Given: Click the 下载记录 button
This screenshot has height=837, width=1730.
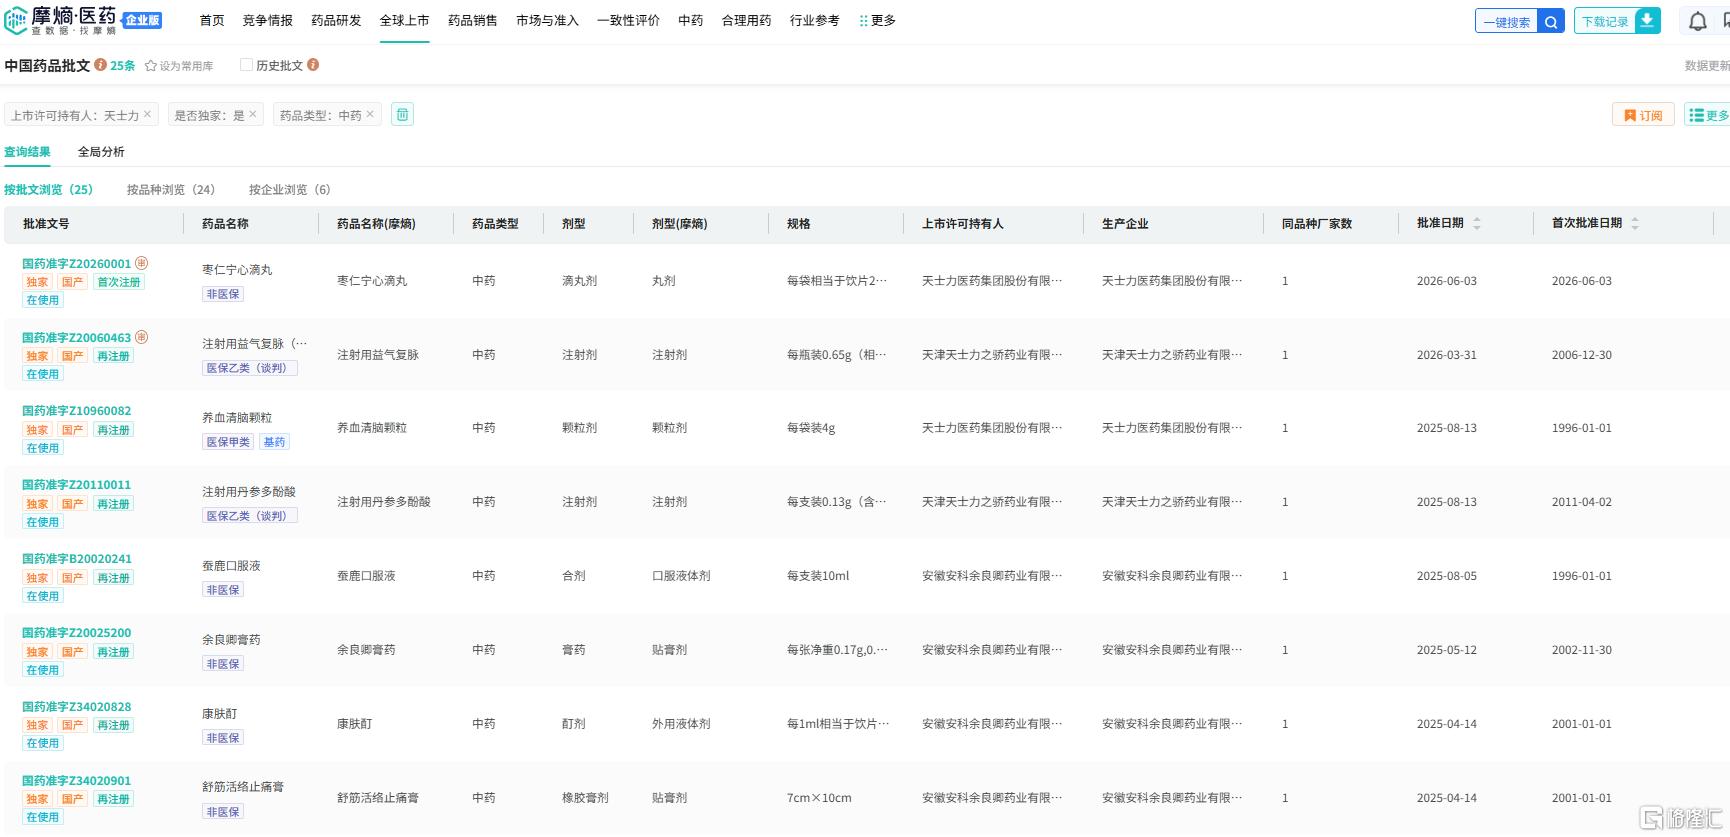Looking at the screenshot, I should tap(1605, 21).
